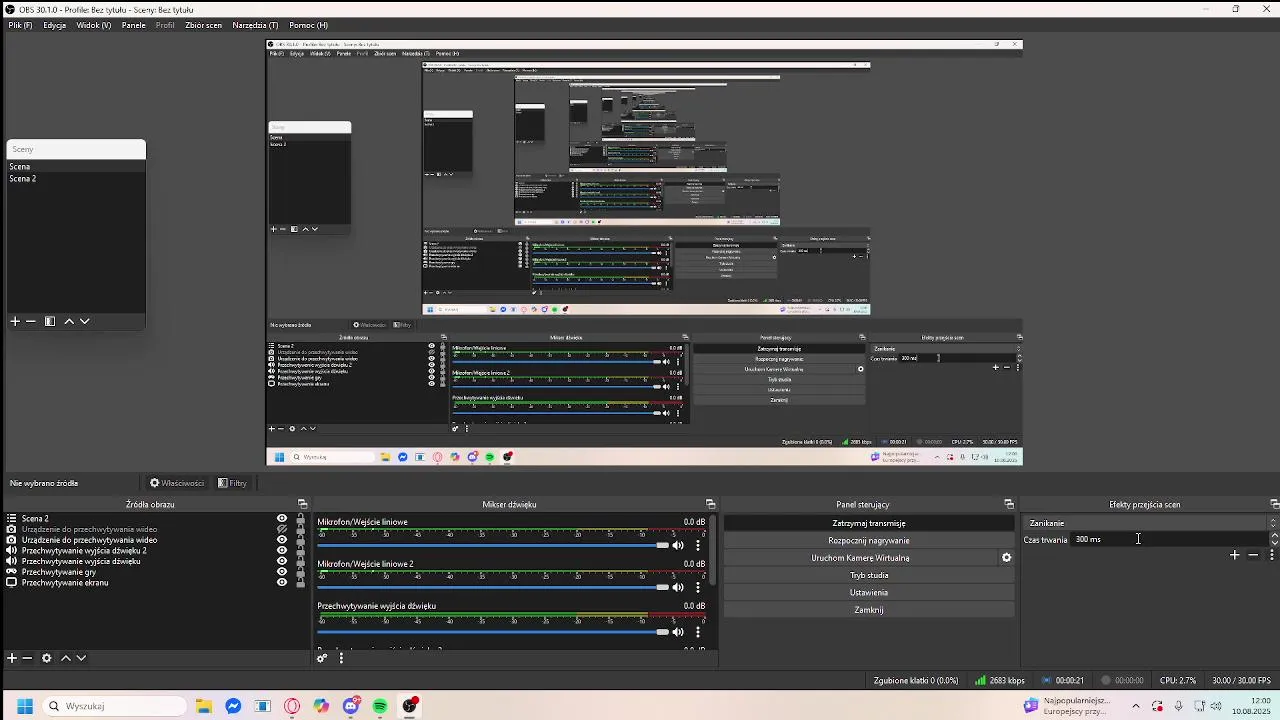Open options dots for Mikrofon/Wejście liniowe

698,545
